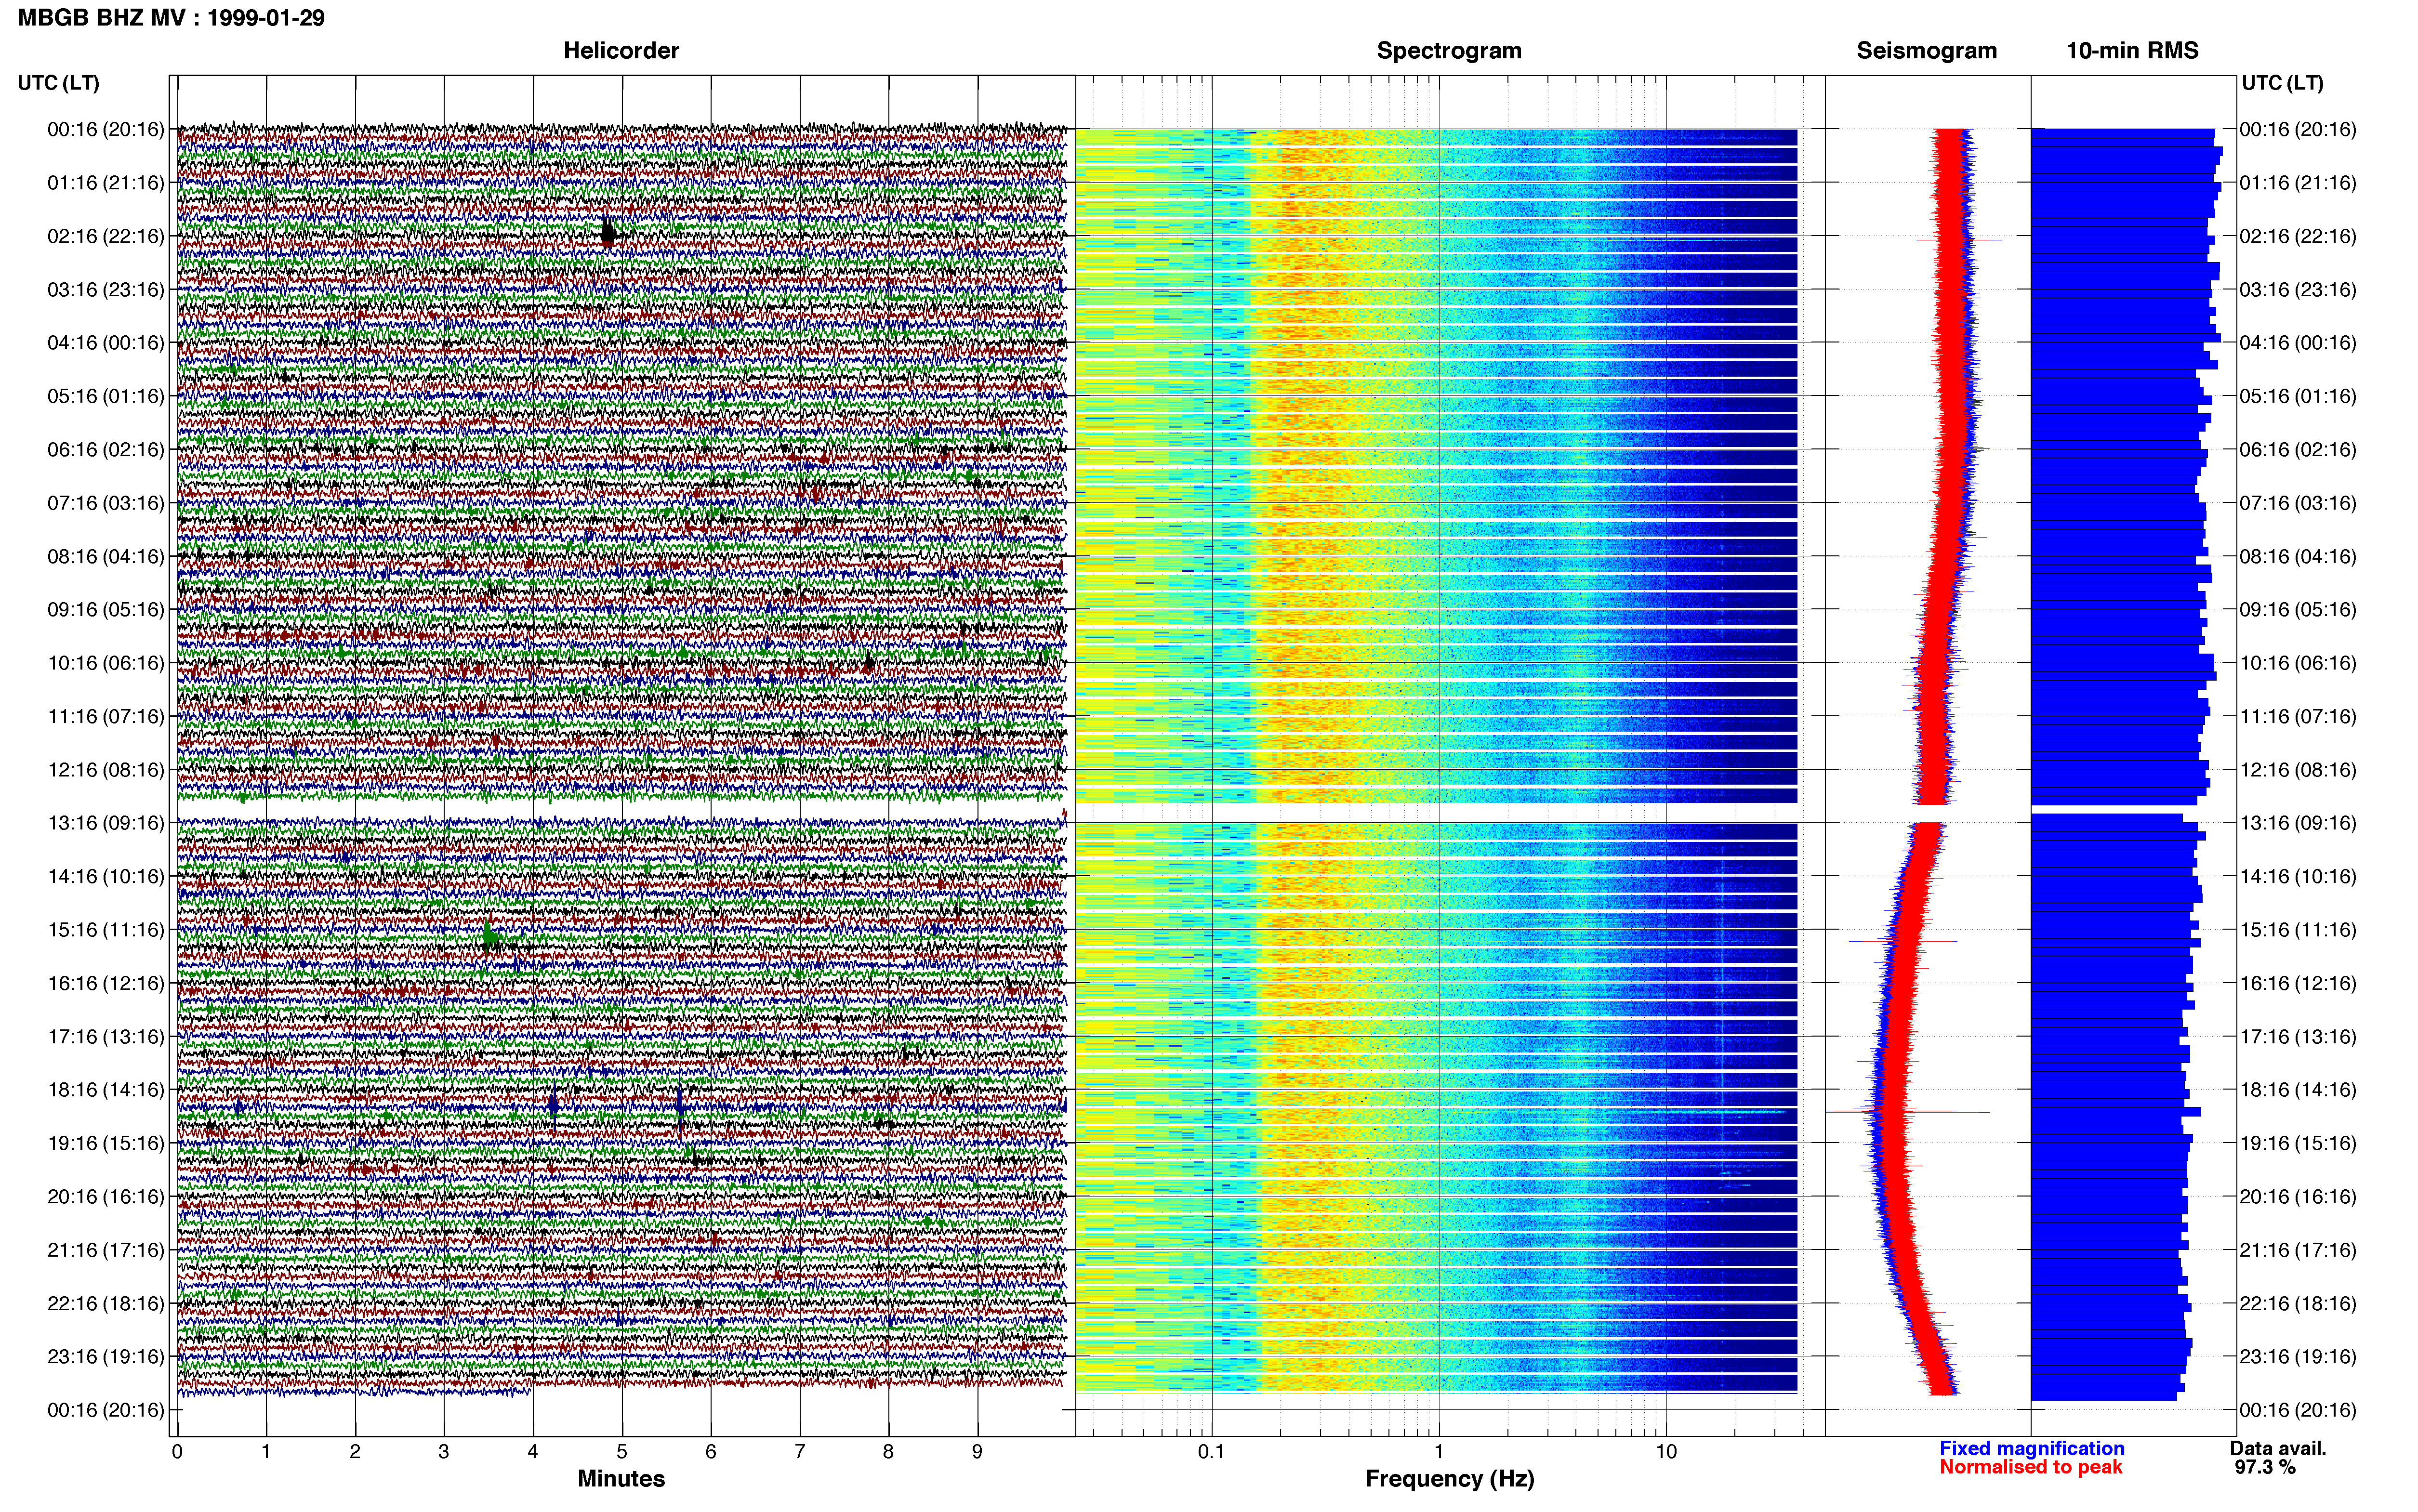
Task: Click the left '02:16 (22:16)' time label
Action: [x=106, y=236]
